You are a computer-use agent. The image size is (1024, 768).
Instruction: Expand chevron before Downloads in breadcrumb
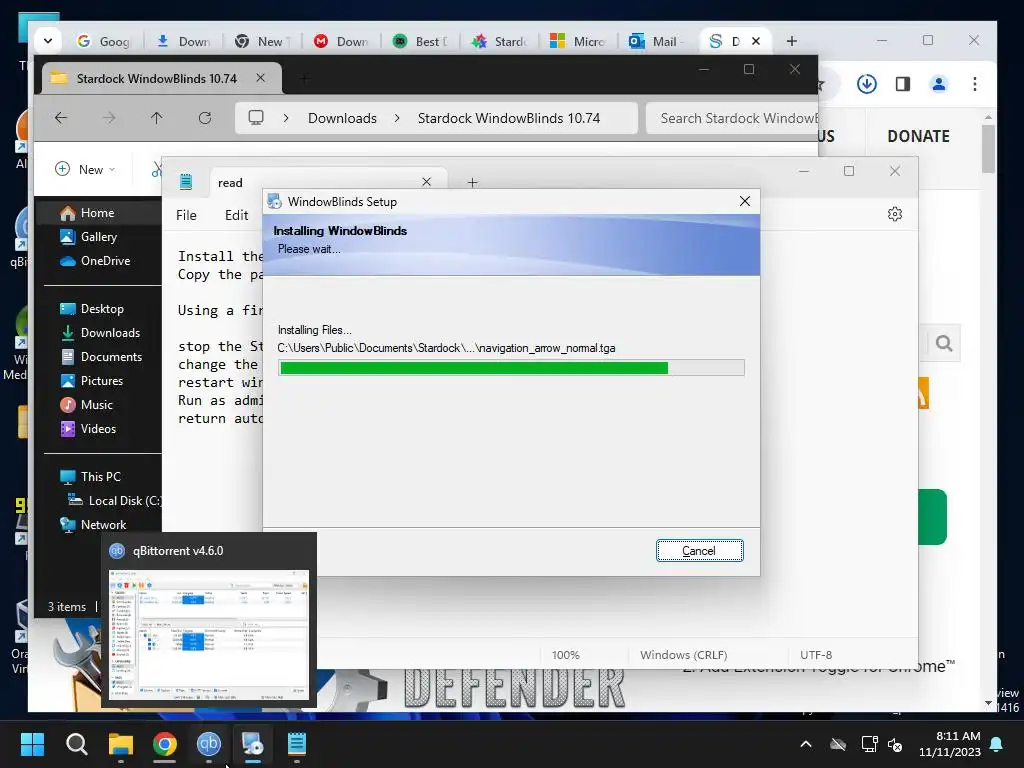coord(286,118)
